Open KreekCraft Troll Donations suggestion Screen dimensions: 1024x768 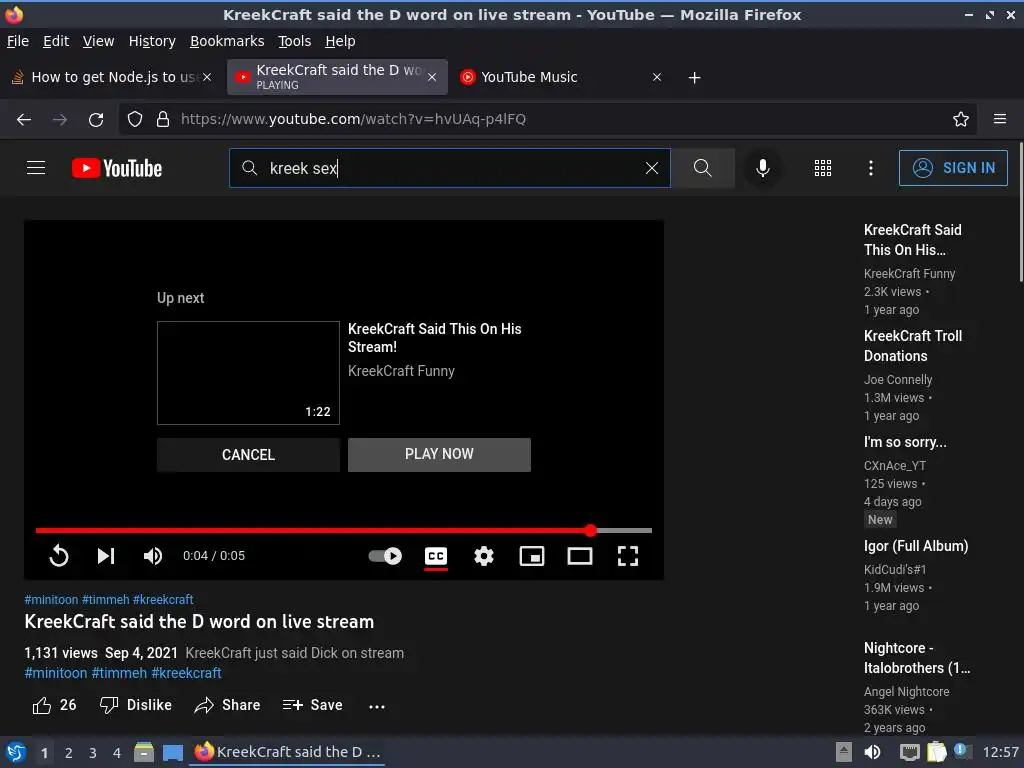[913, 345]
